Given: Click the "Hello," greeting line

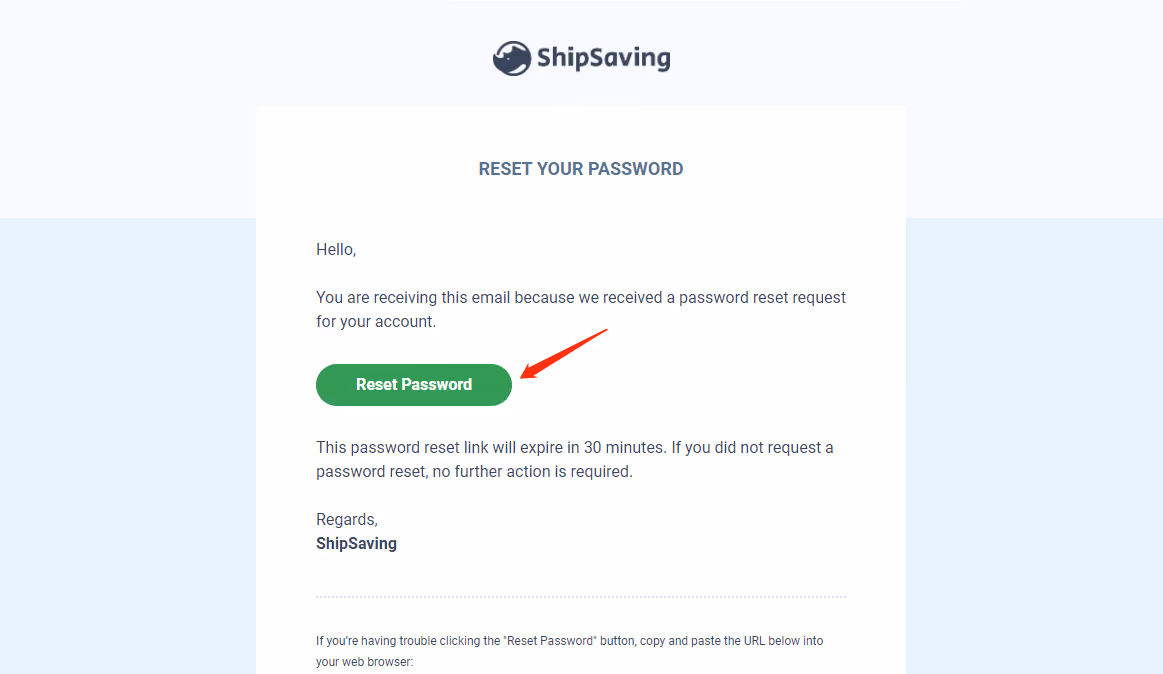Looking at the screenshot, I should 336,250.
